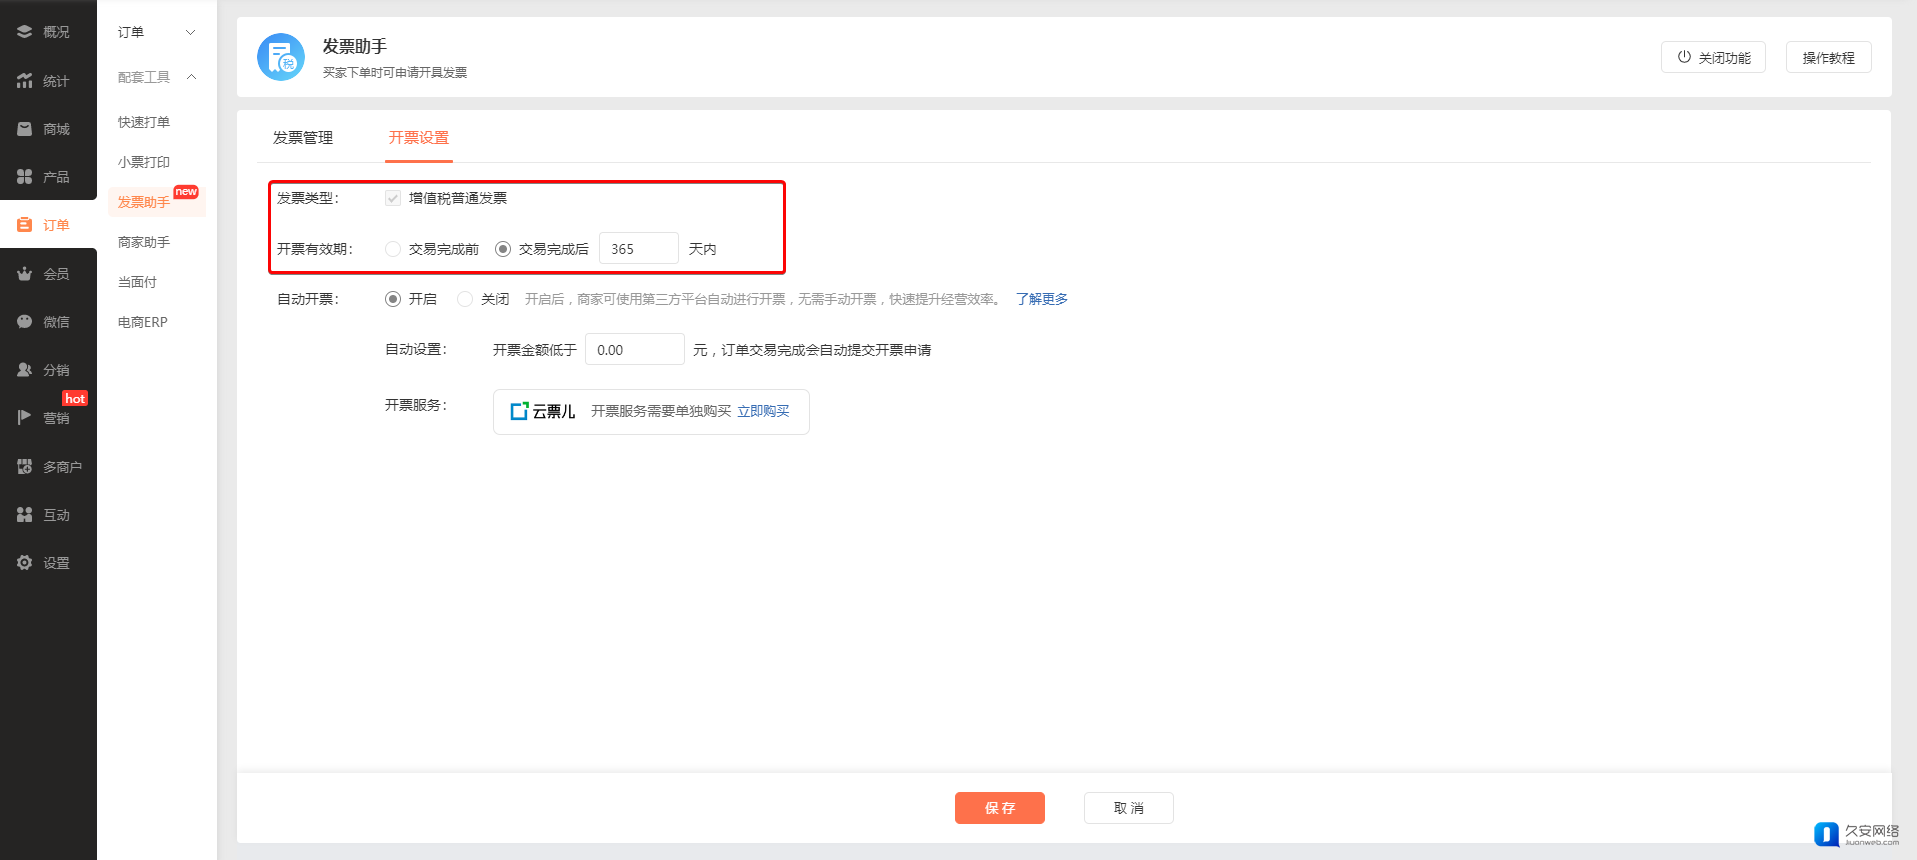Click the 保存 save button
This screenshot has width=1917, height=860.
(999, 808)
